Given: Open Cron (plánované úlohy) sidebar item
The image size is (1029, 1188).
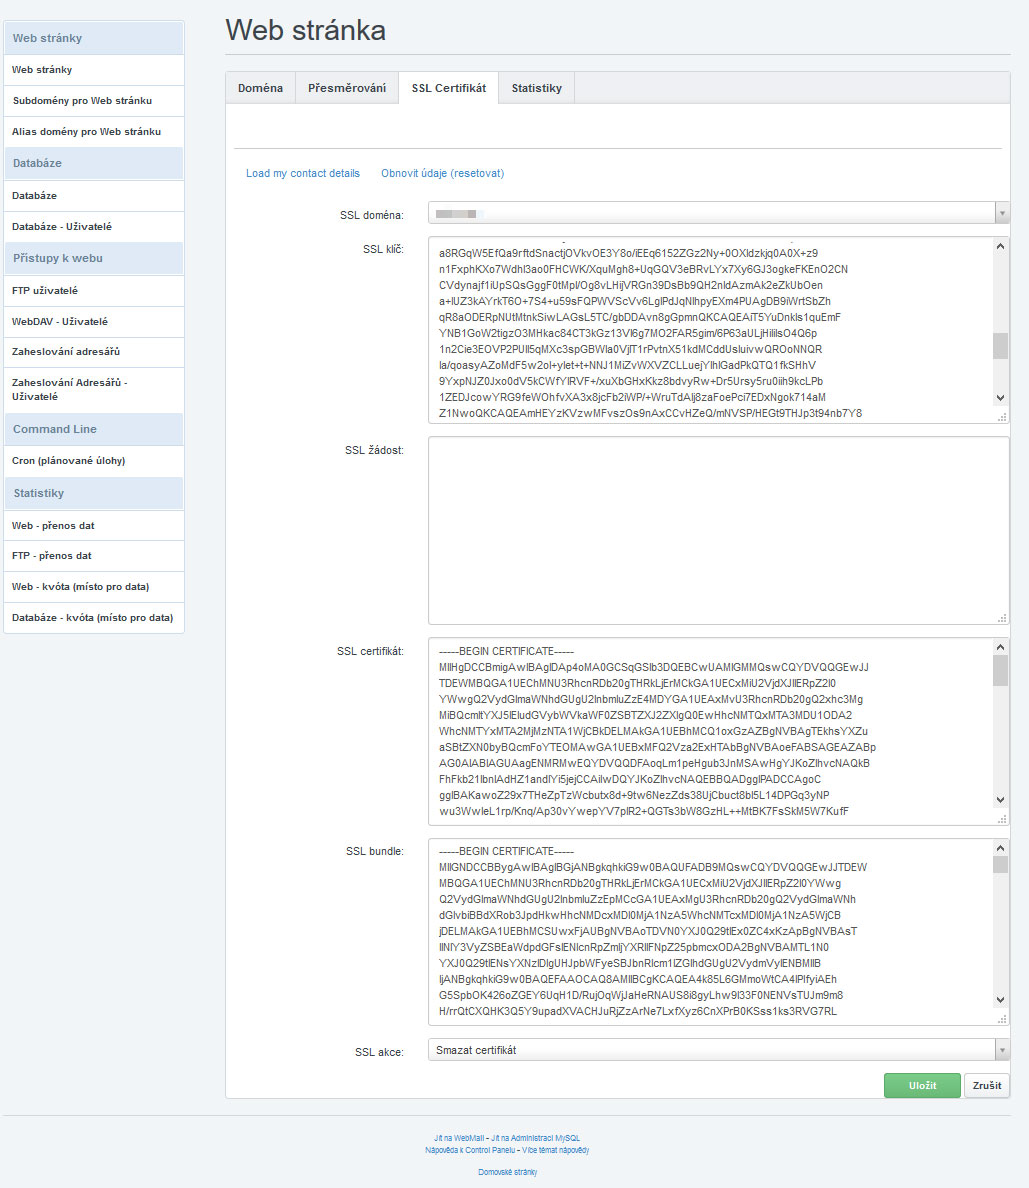Looking at the screenshot, I should coord(68,461).
